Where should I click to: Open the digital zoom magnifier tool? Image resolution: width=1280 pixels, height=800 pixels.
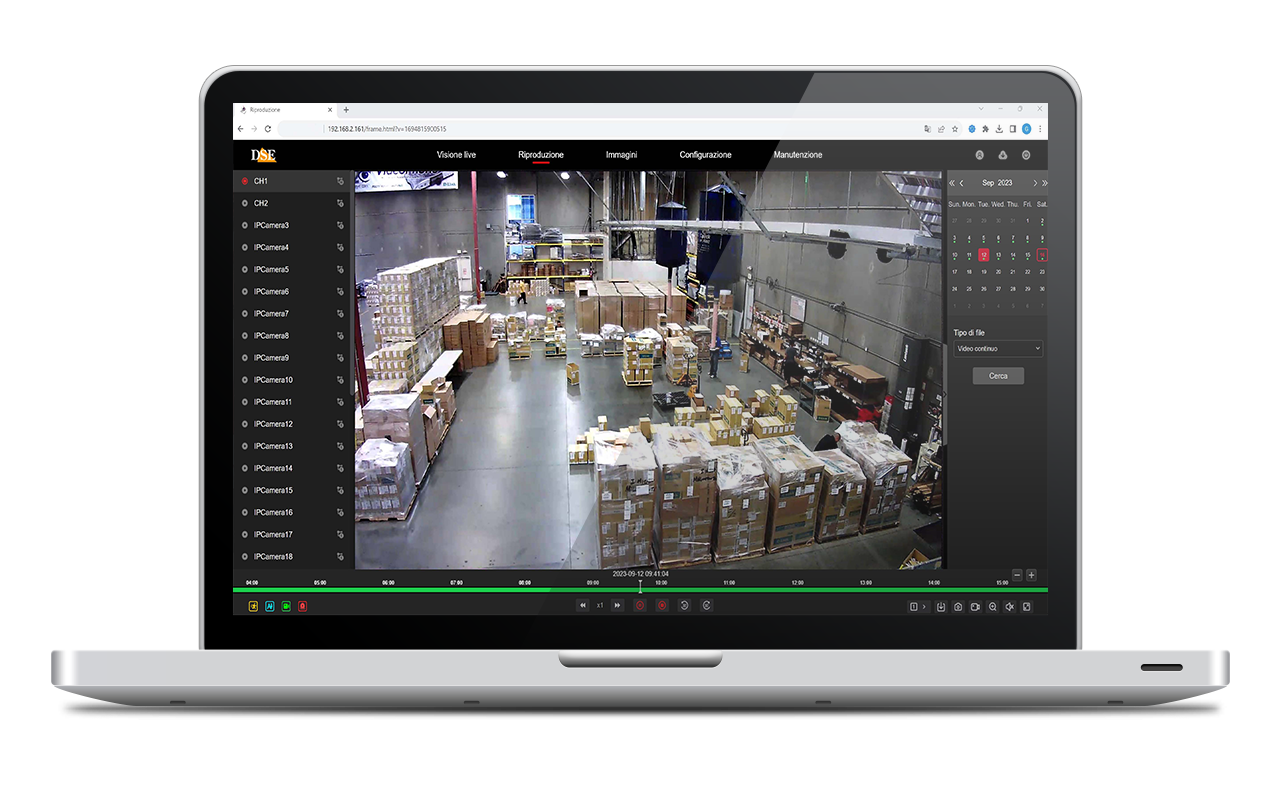click(x=992, y=605)
